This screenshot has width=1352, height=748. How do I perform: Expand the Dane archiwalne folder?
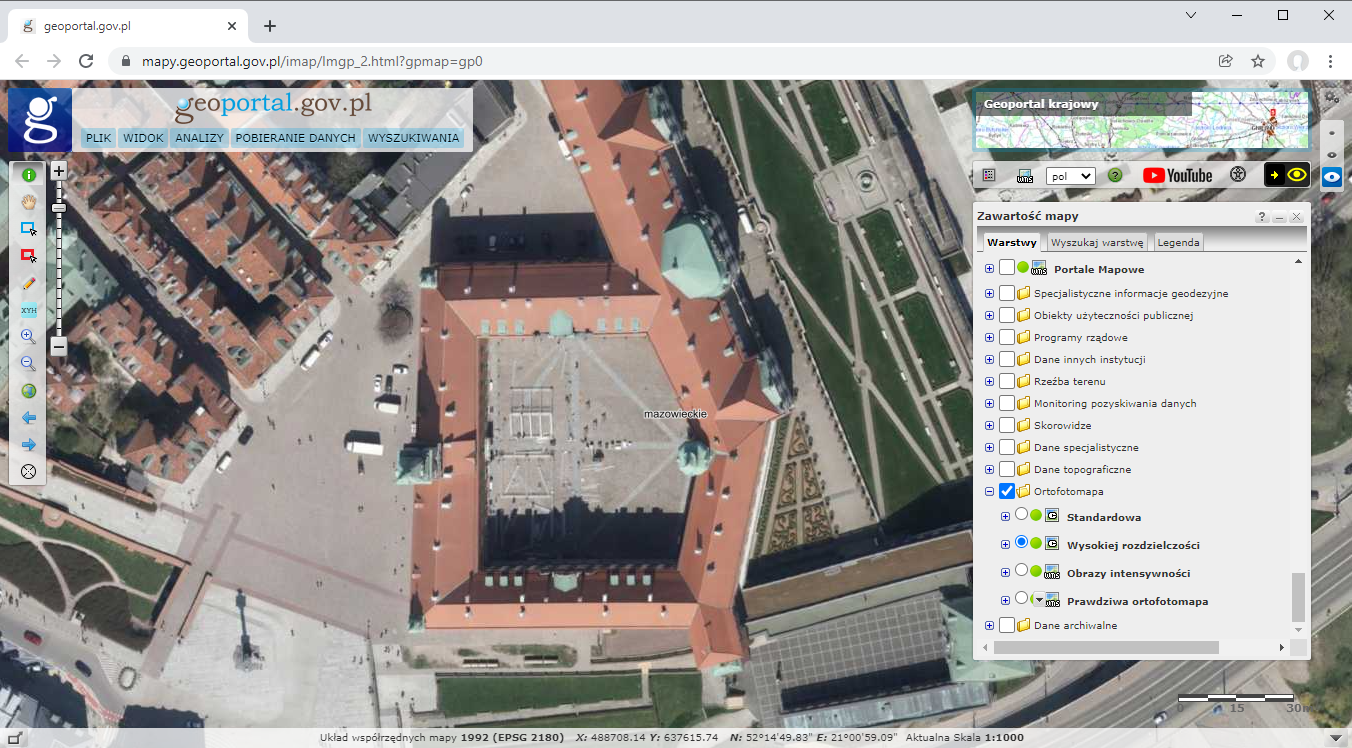coord(990,626)
